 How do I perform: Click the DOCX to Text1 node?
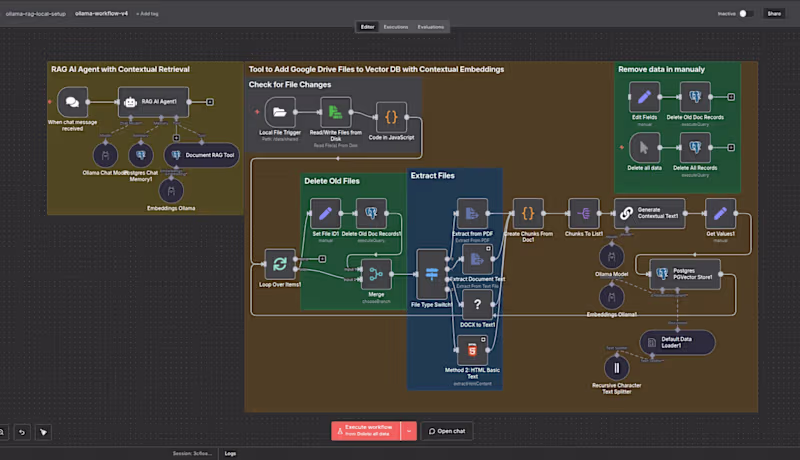click(x=477, y=305)
